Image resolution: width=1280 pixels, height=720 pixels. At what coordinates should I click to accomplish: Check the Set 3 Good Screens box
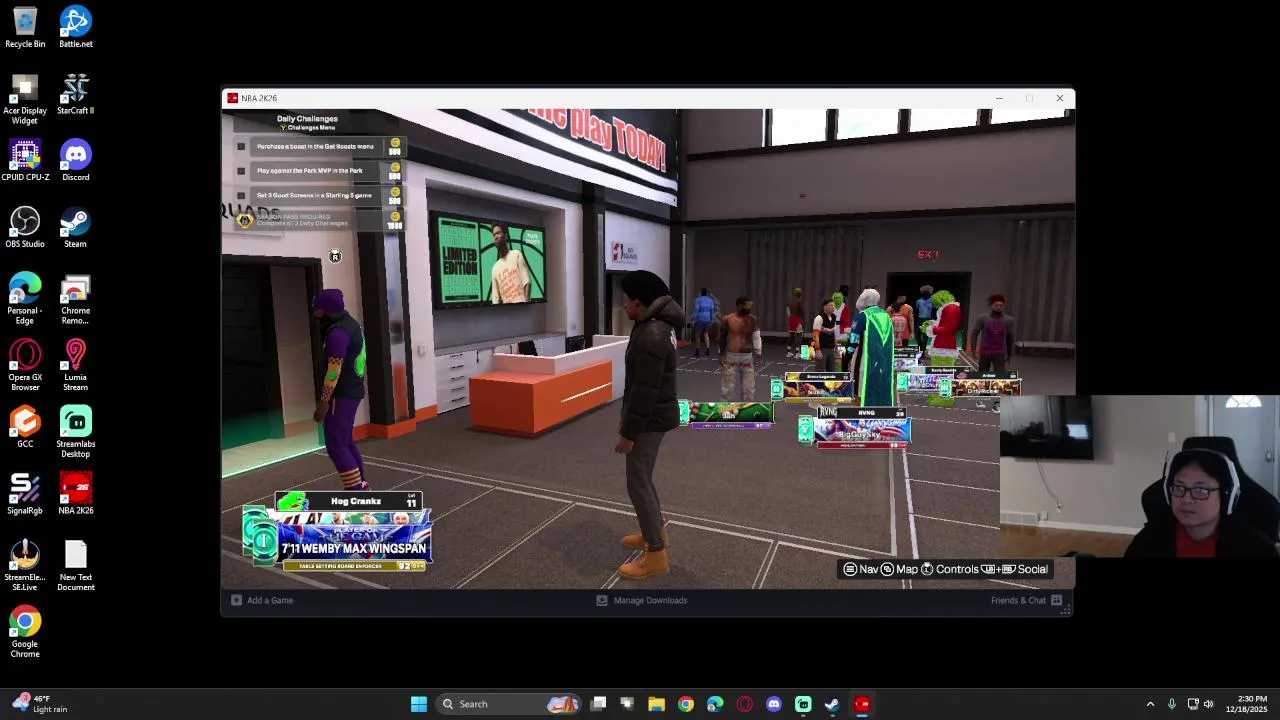tap(241, 195)
